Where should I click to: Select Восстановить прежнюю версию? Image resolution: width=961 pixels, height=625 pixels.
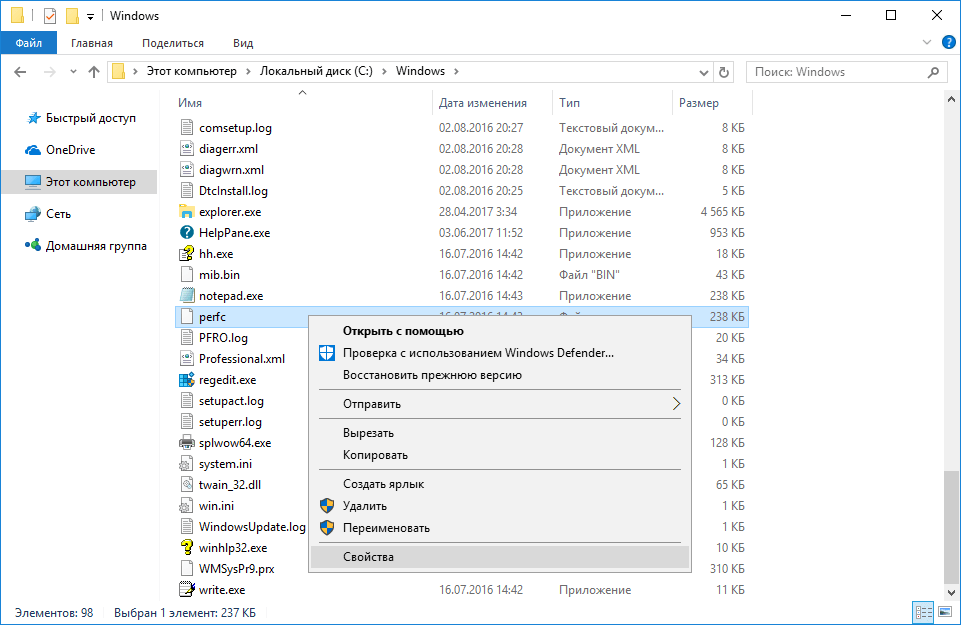tap(499, 375)
